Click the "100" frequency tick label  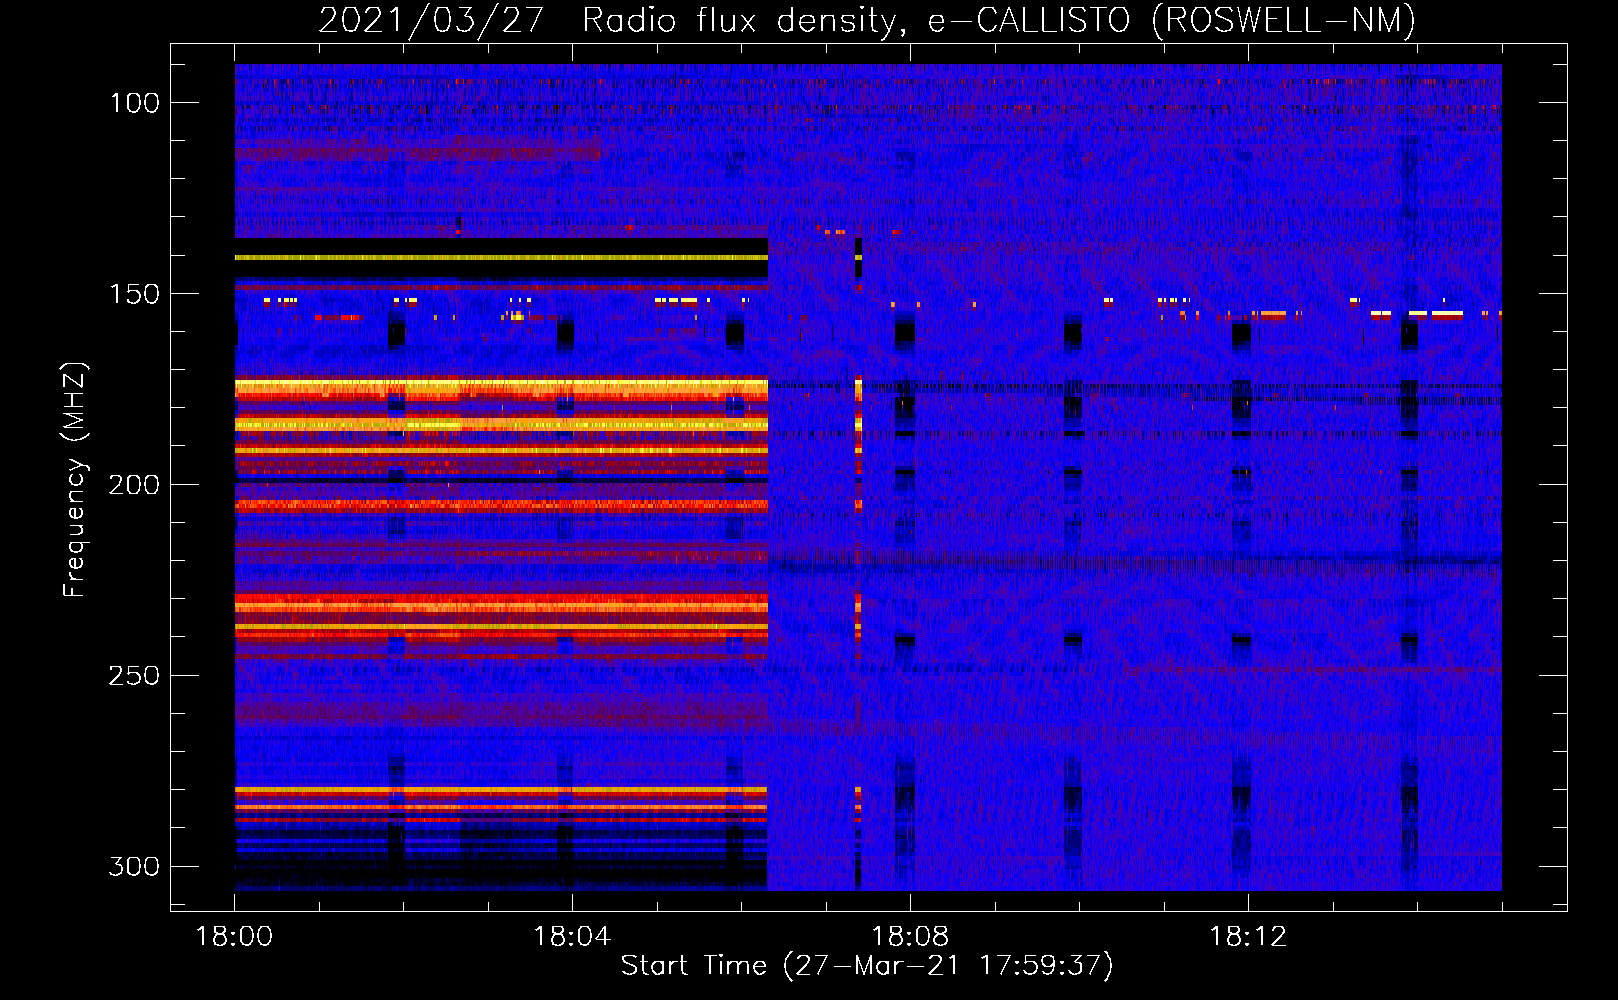pyautogui.click(x=135, y=103)
